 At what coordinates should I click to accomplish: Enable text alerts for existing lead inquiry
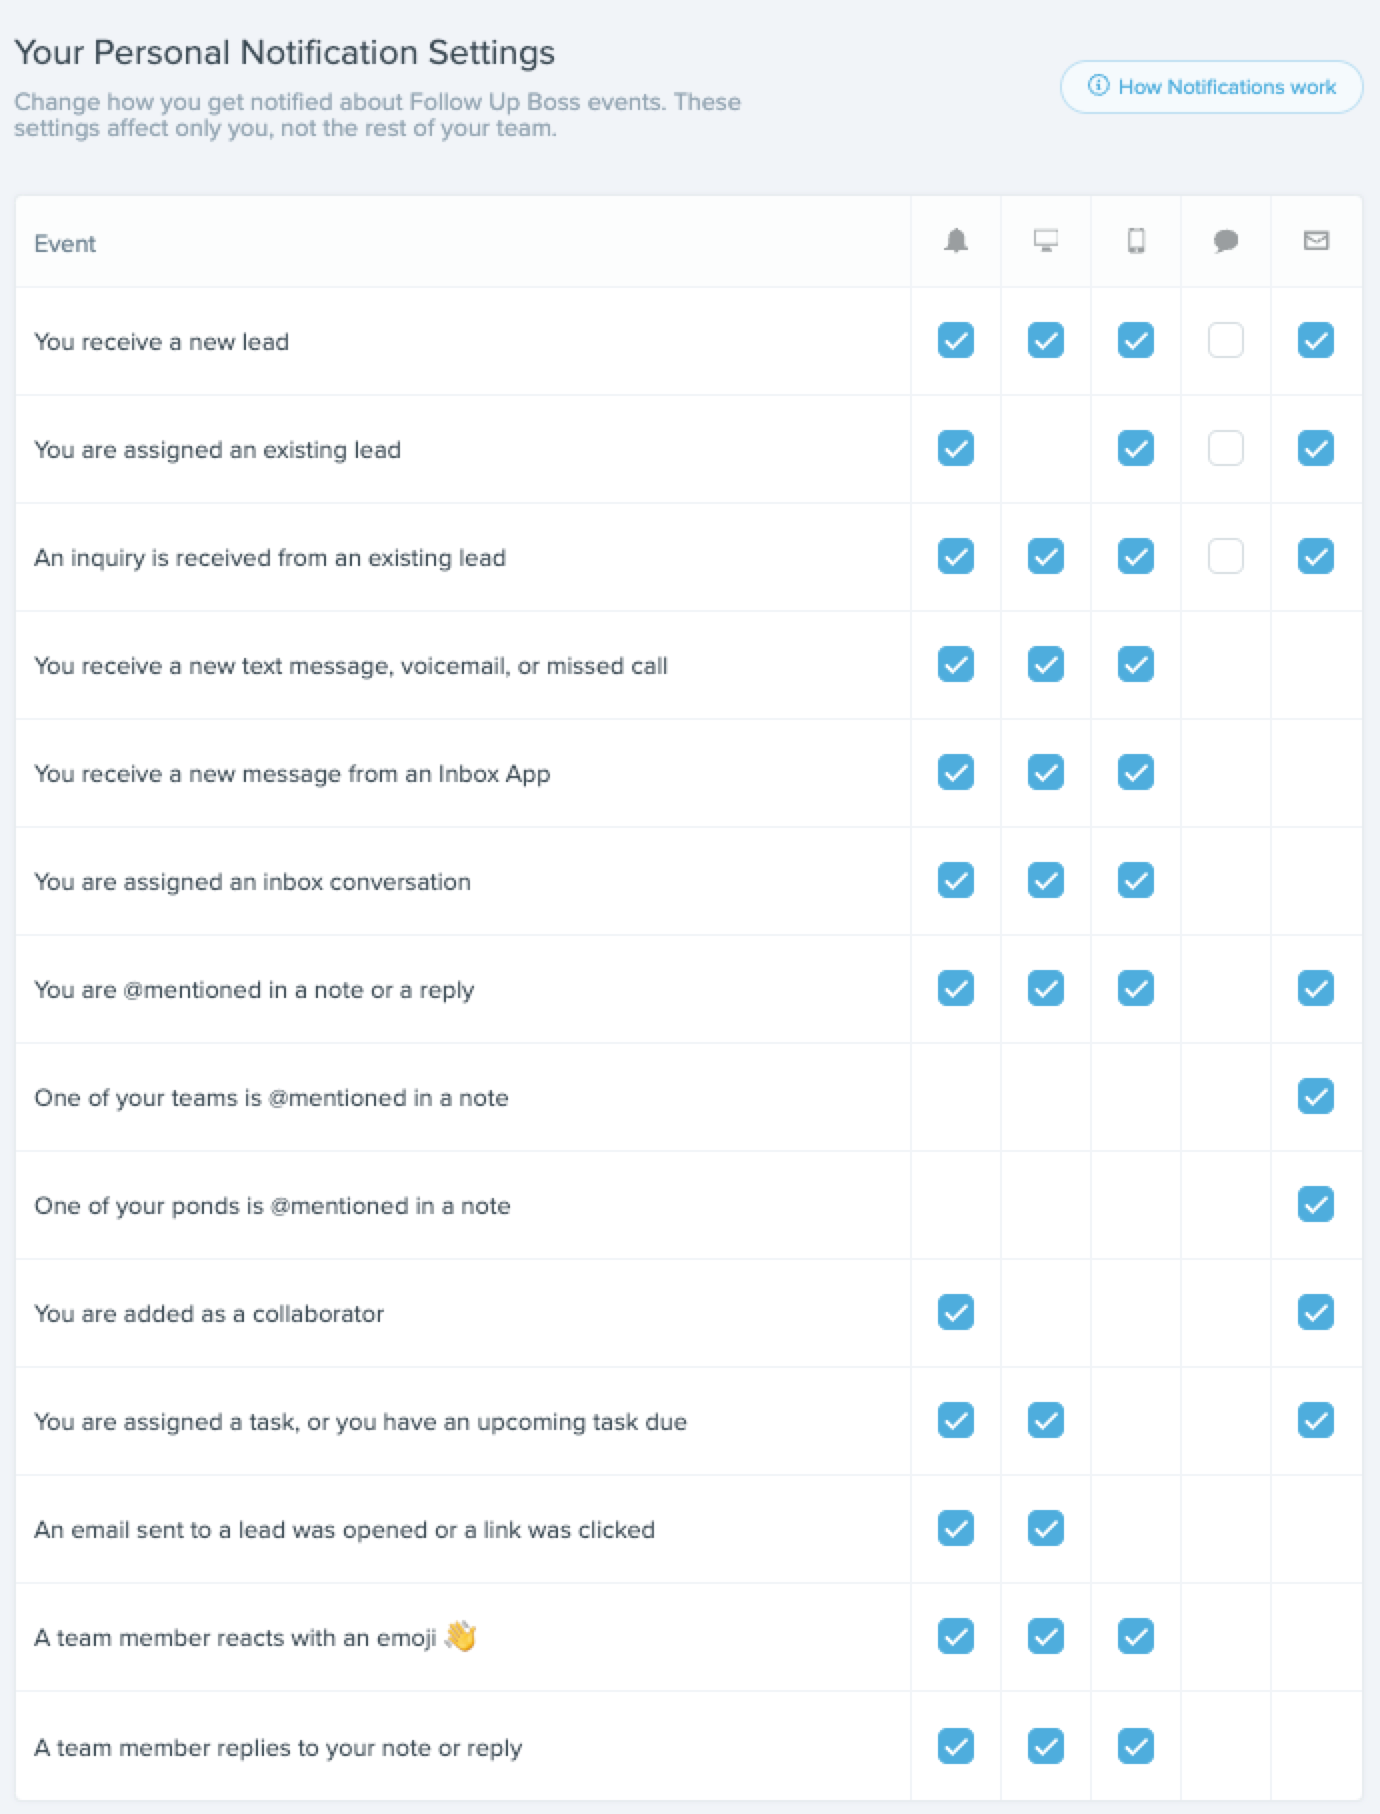click(1226, 556)
